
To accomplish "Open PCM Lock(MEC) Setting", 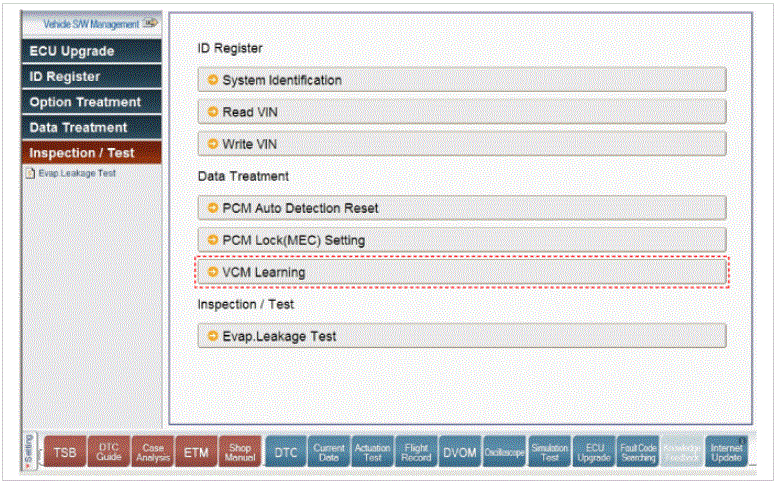I will click(x=461, y=240).
